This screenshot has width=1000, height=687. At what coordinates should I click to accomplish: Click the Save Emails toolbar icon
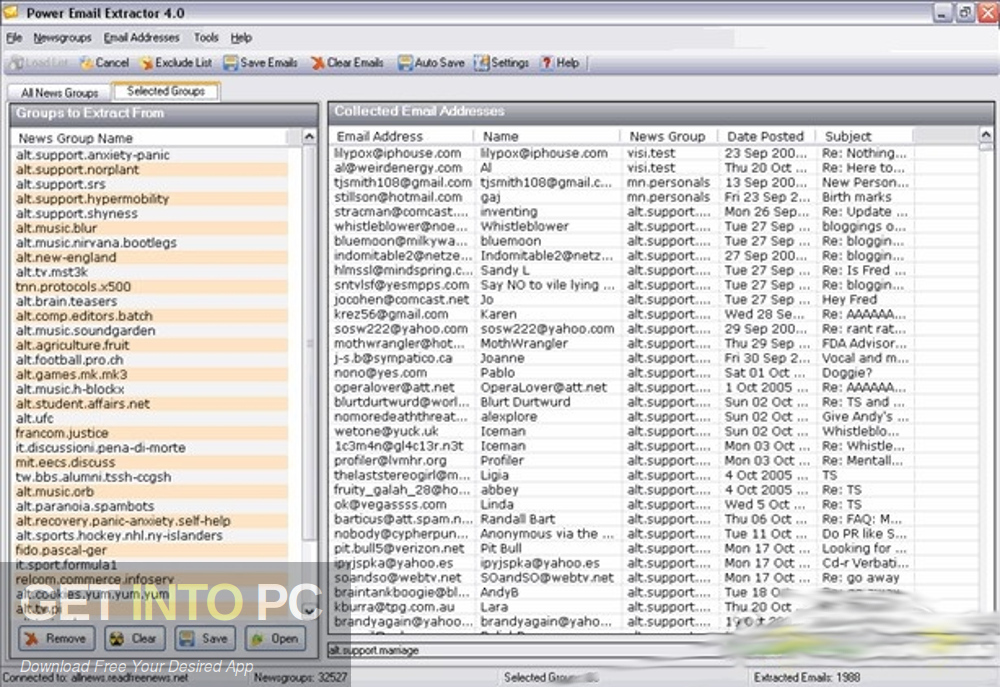pos(260,62)
